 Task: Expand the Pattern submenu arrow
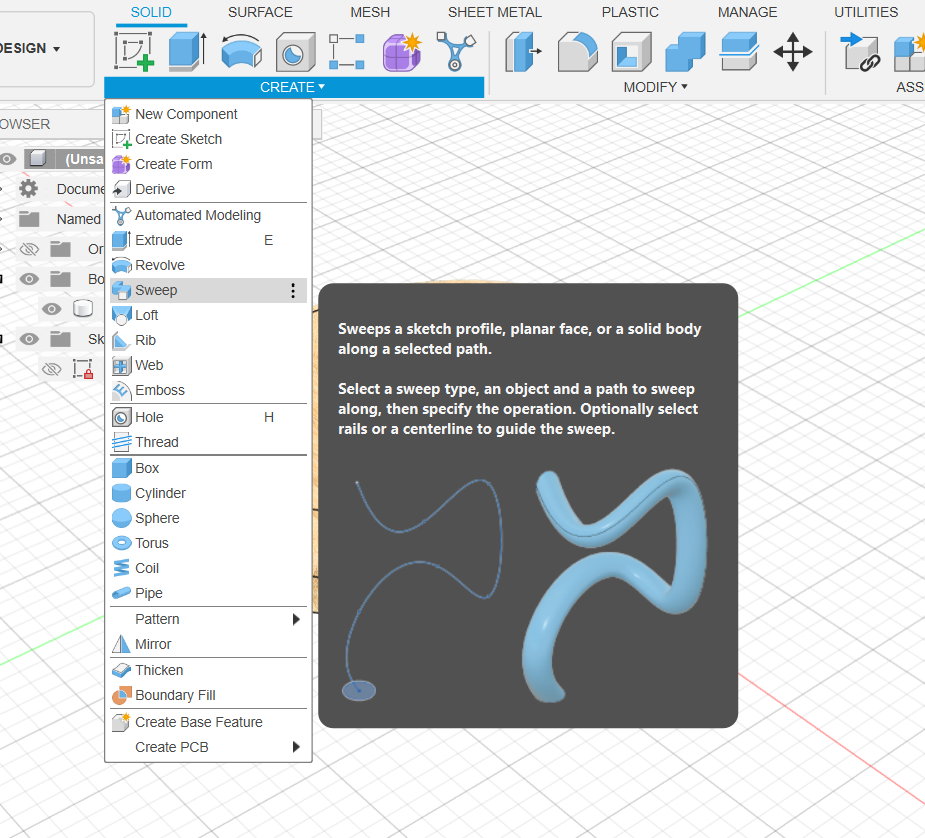[x=296, y=619]
